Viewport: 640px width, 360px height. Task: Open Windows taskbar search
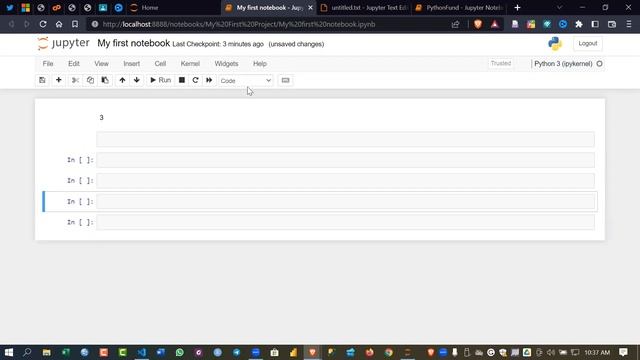click(27, 352)
